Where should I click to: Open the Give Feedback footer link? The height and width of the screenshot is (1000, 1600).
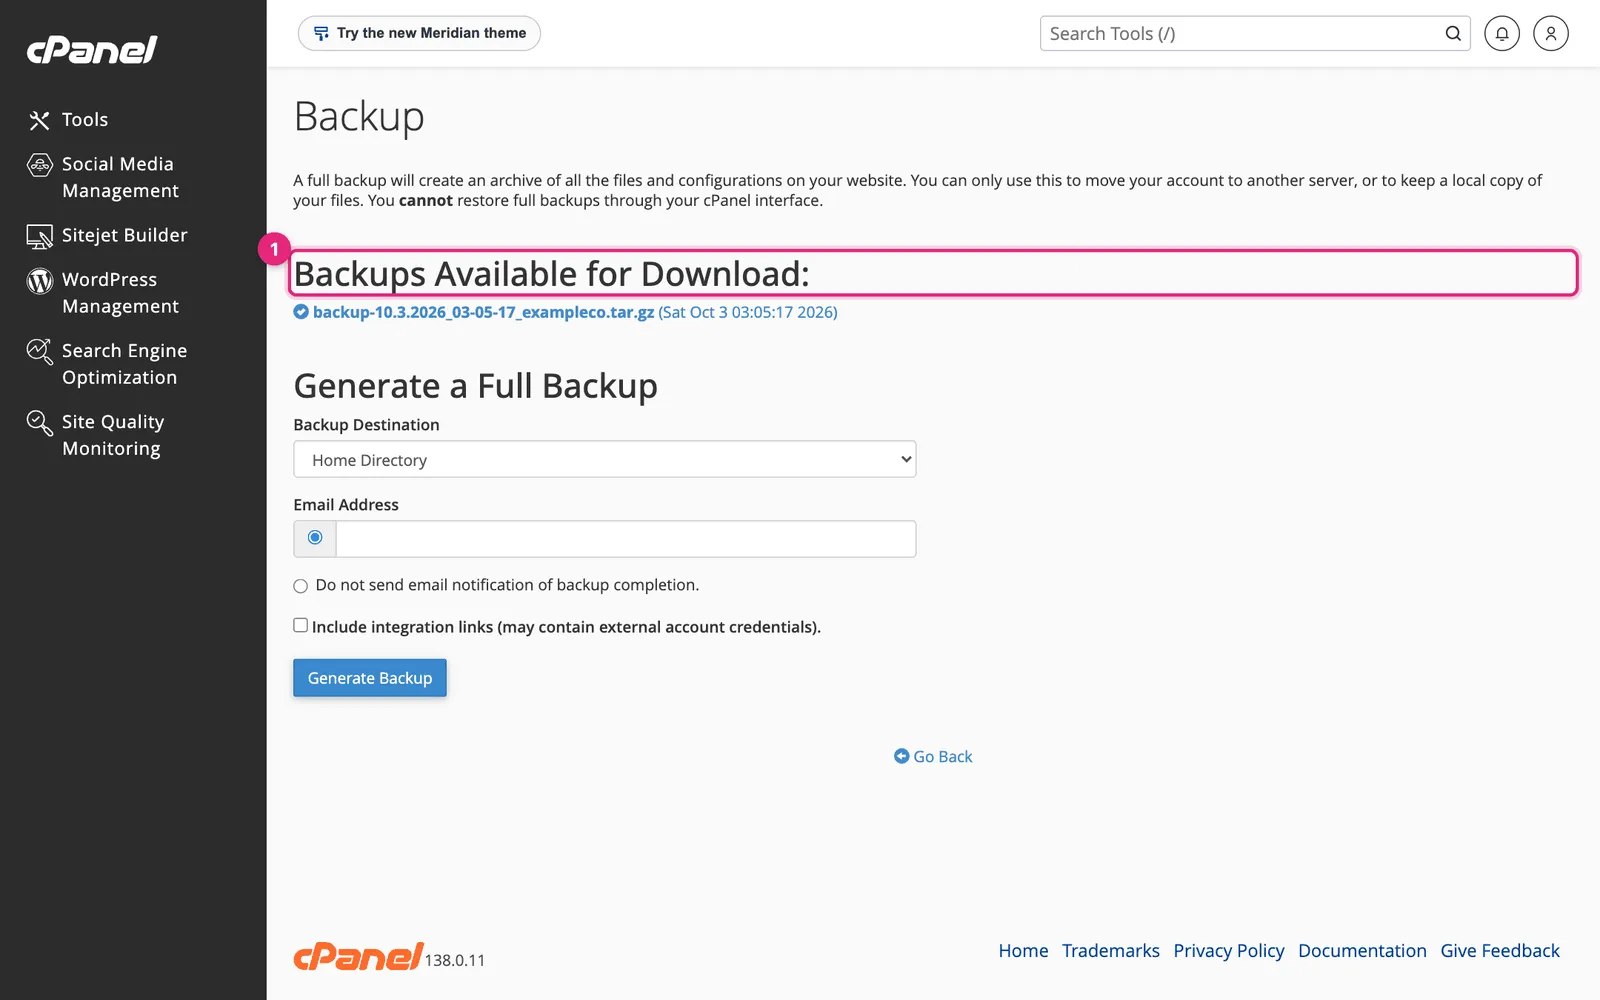[1500, 951]
